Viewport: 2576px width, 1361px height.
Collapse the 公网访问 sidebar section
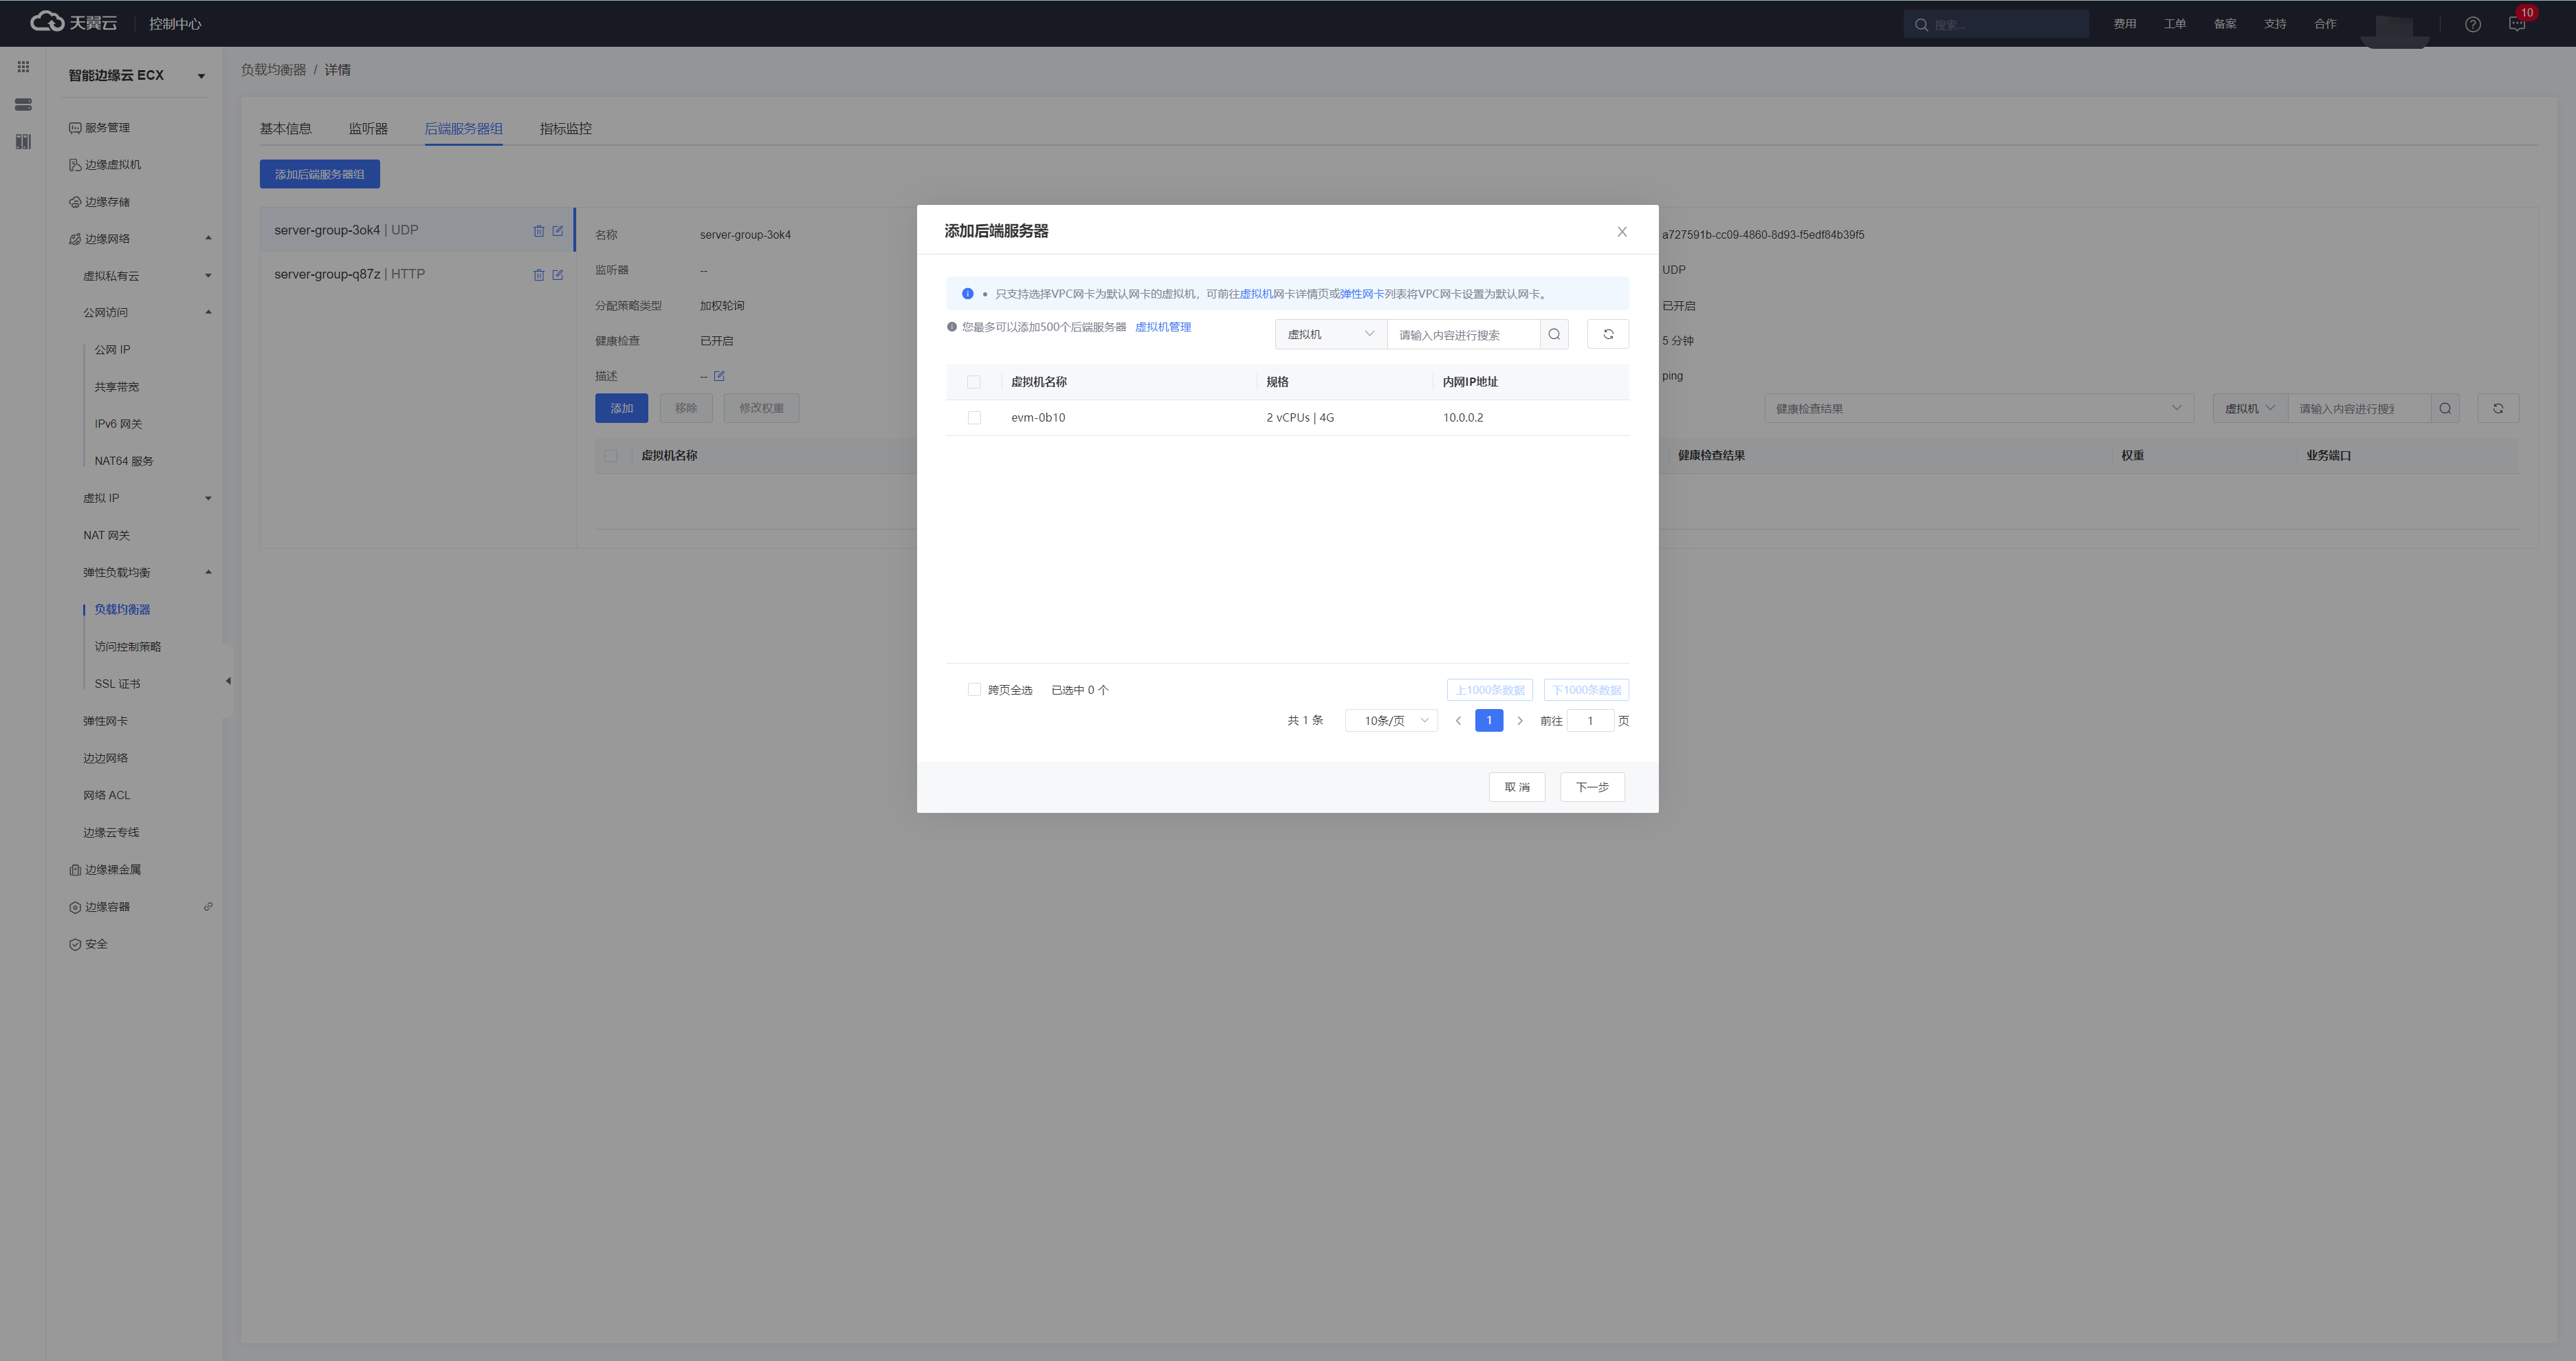coord(208,312)
